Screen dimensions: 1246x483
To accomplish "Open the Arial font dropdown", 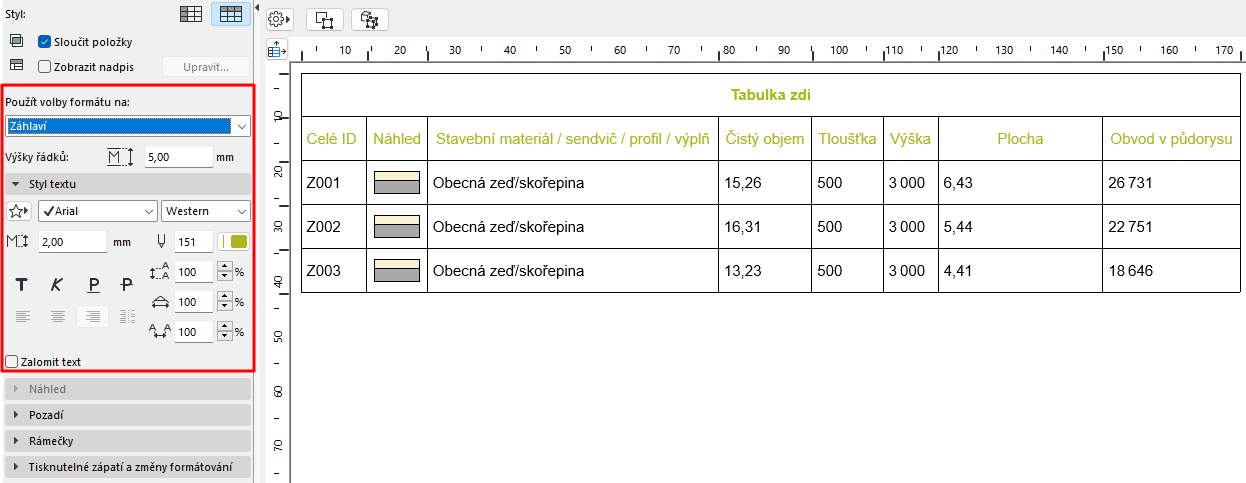I will click(98, 211).
